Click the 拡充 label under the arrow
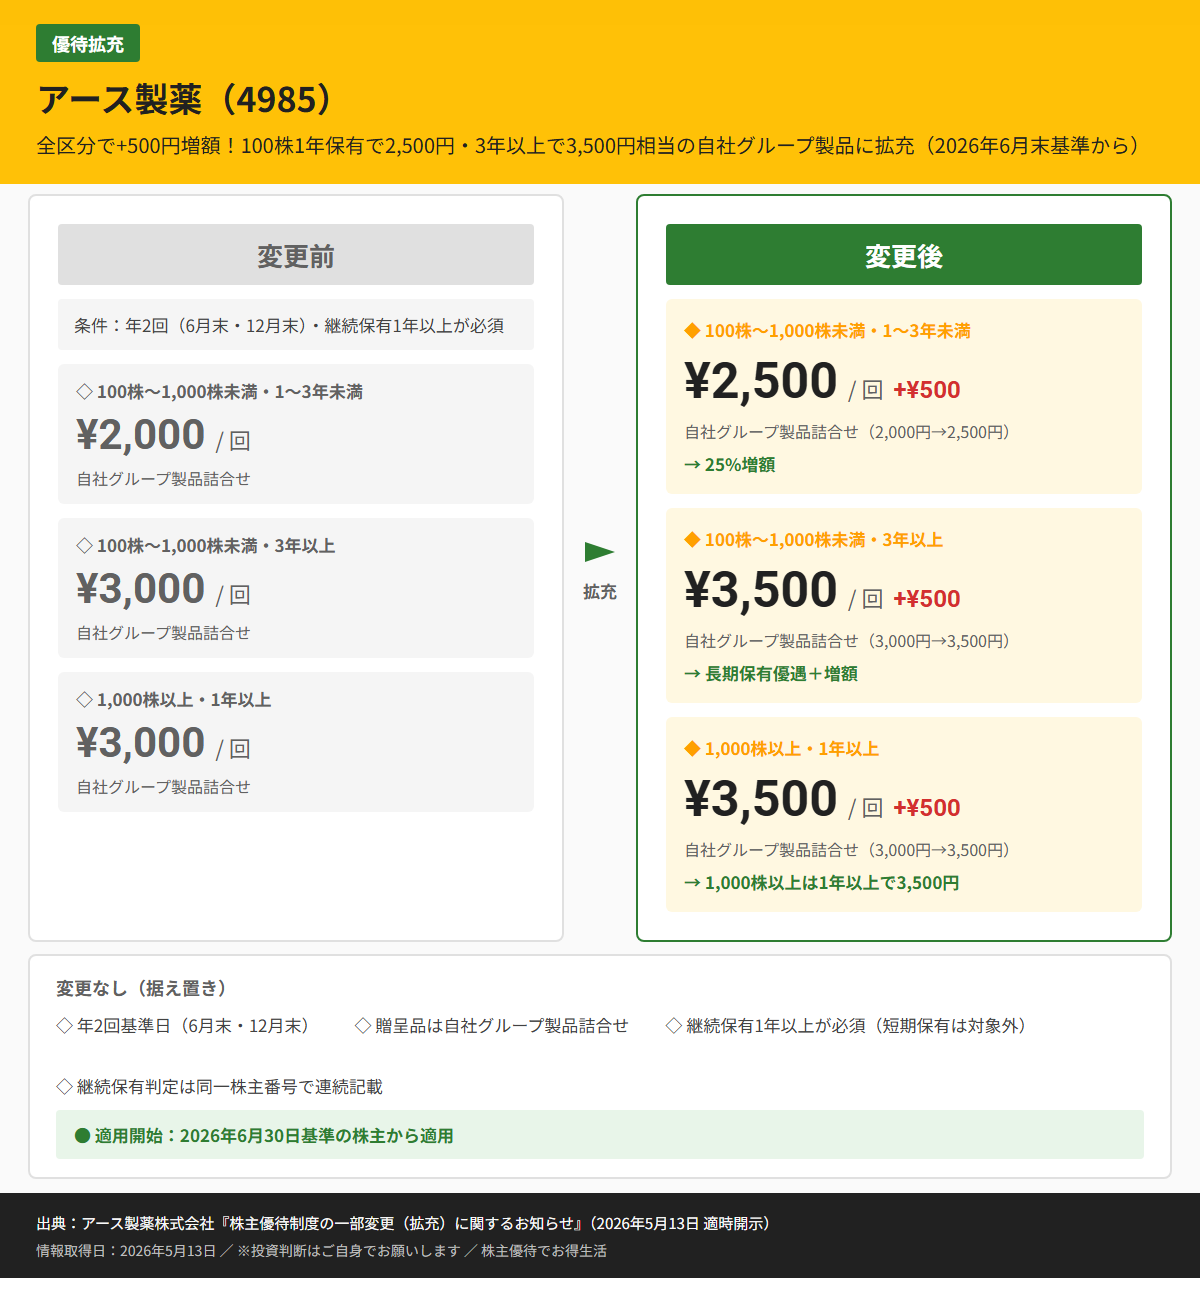This screenshot has height=1302, width=1200. point(600,592)
